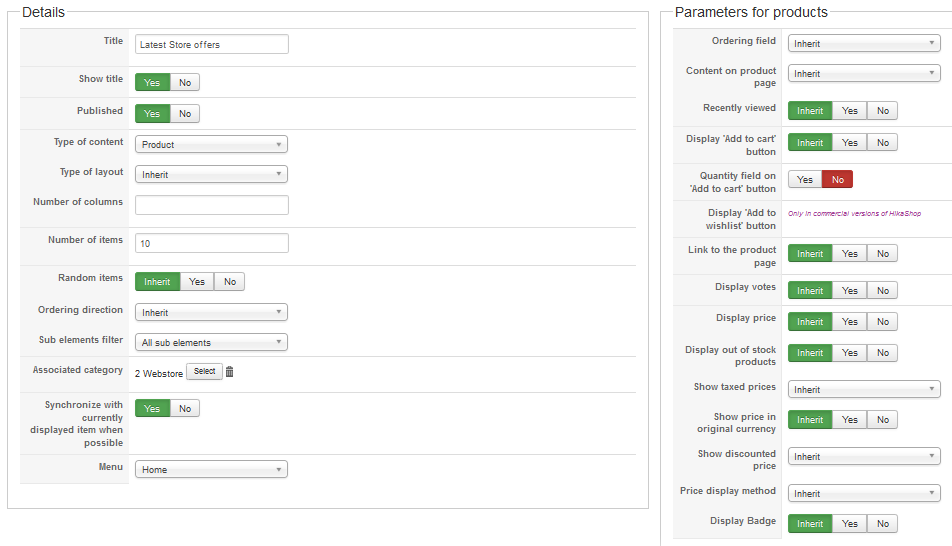Focus the Number of columns field

pyautogui.click(x=211, y=205)
